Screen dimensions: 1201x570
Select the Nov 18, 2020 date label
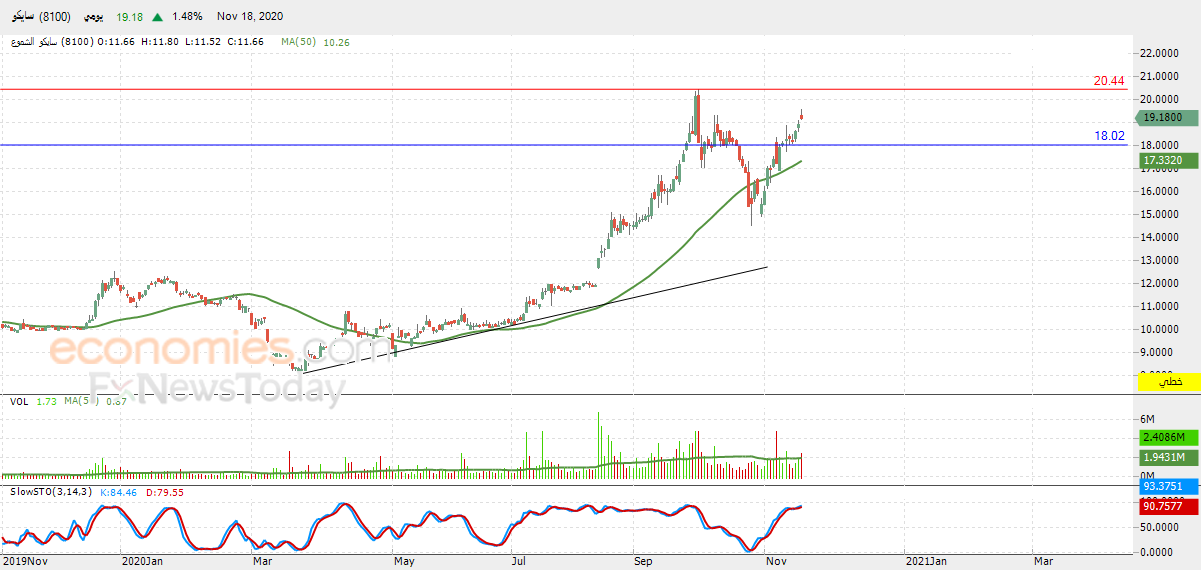click(x=252, y=16)
